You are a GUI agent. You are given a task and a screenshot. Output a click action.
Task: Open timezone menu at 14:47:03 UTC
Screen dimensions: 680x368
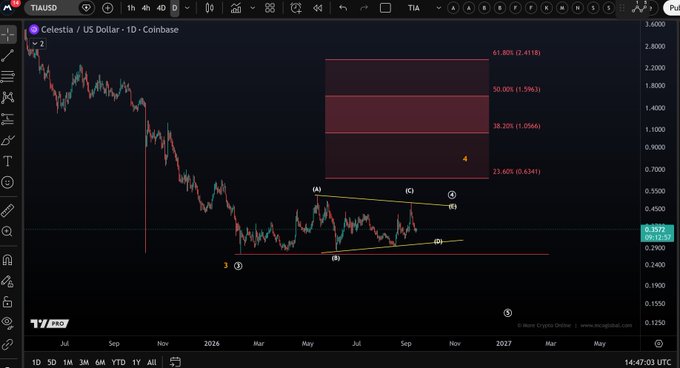[x=647, y=362]
